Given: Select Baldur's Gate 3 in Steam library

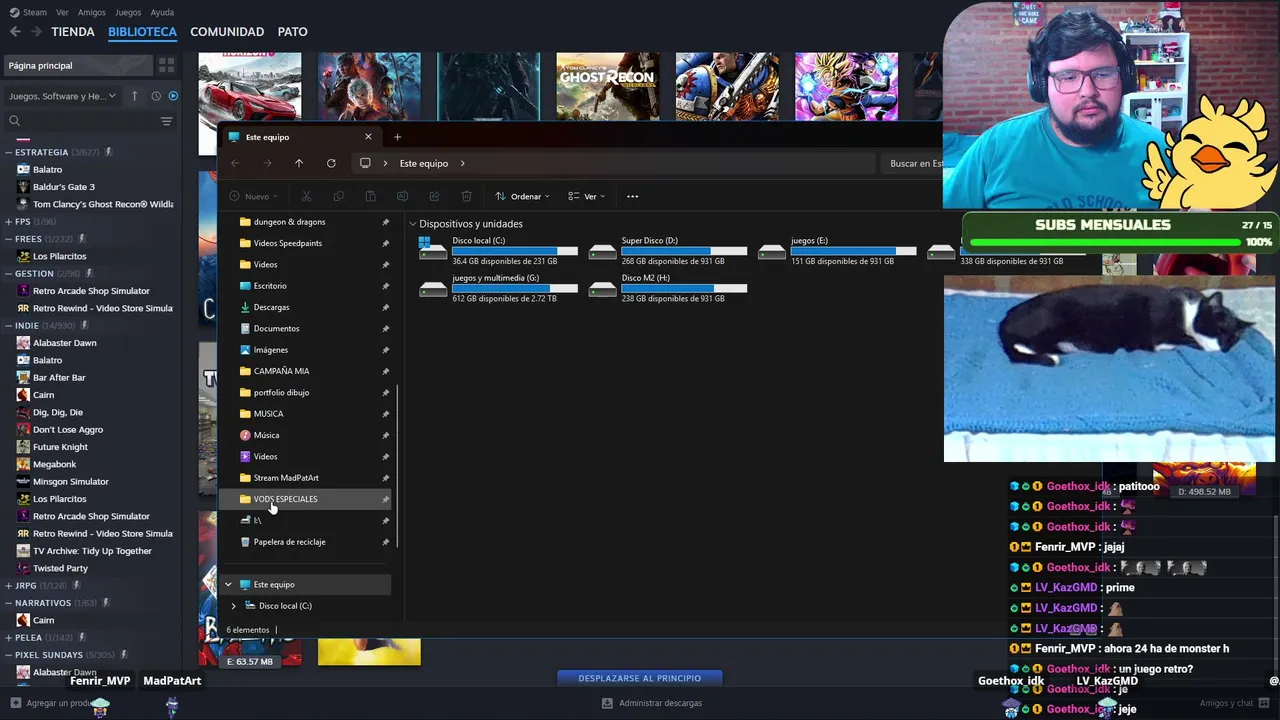Looking at the screenshot, I should click(x=64, y=187).
